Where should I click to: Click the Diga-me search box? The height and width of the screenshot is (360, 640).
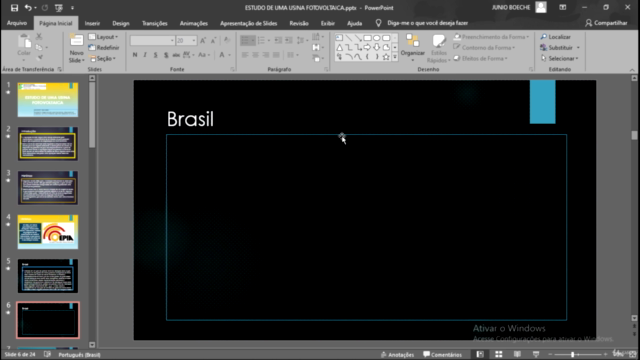coord(427,23)
